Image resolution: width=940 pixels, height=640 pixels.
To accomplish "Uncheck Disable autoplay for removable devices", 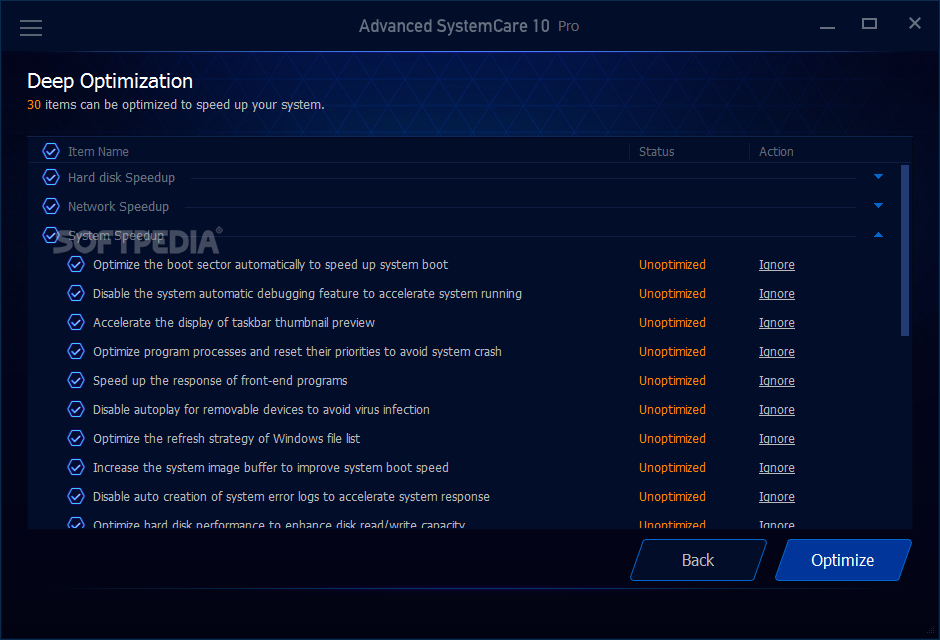I will click(76, 409).
